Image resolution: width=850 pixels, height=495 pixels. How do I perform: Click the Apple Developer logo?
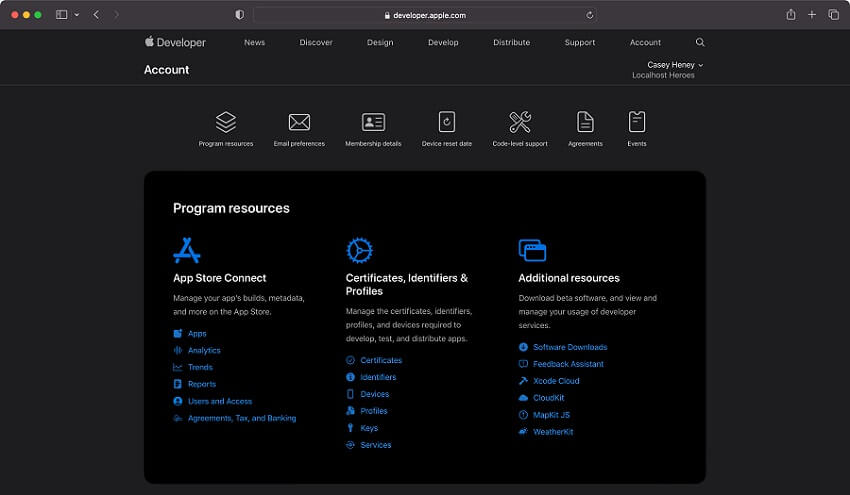click(175, 42)
